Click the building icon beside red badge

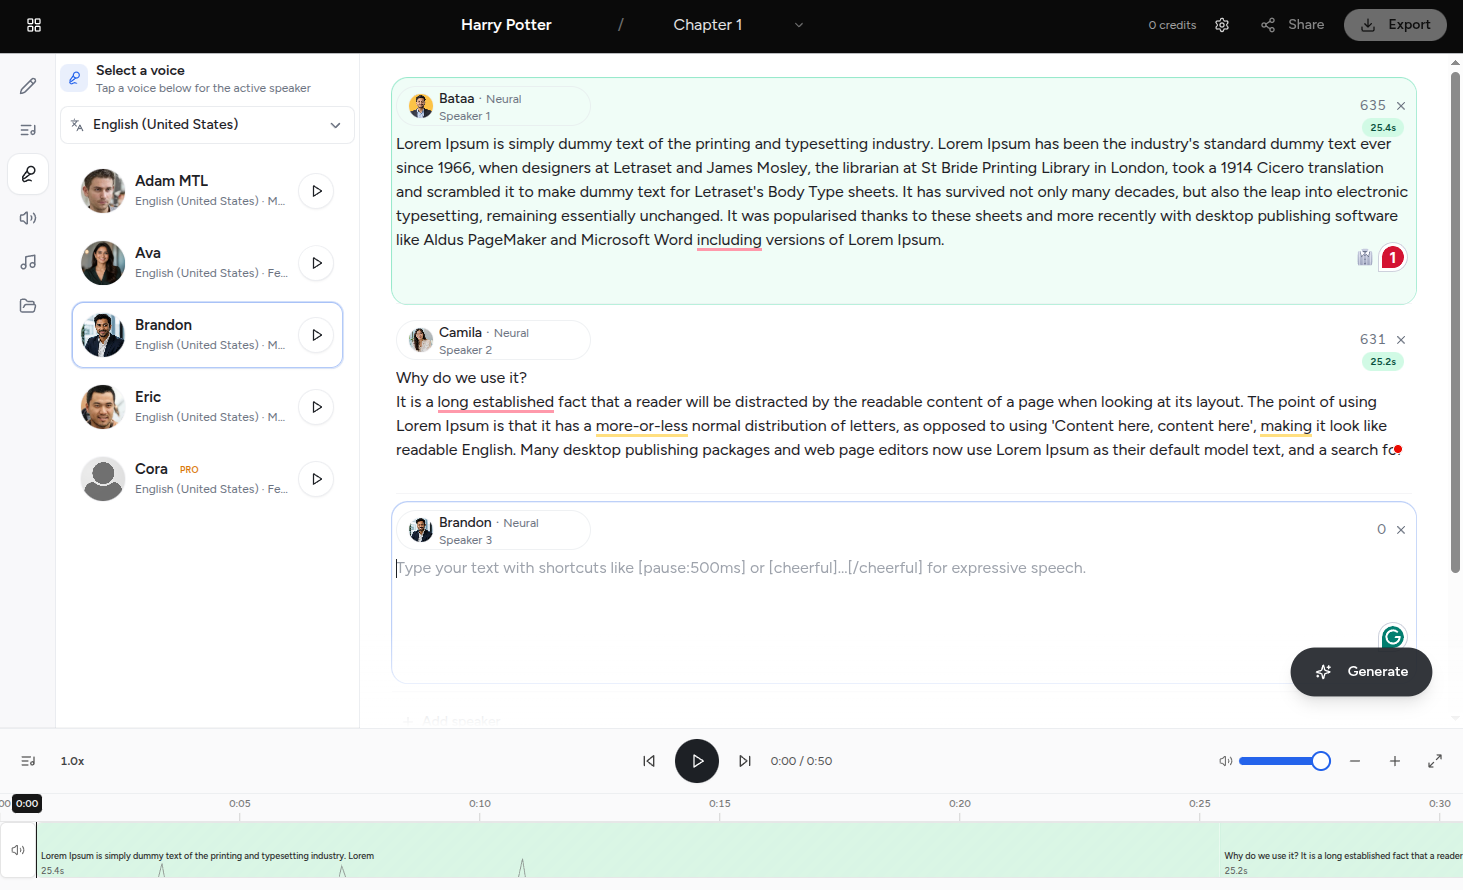1365,258
